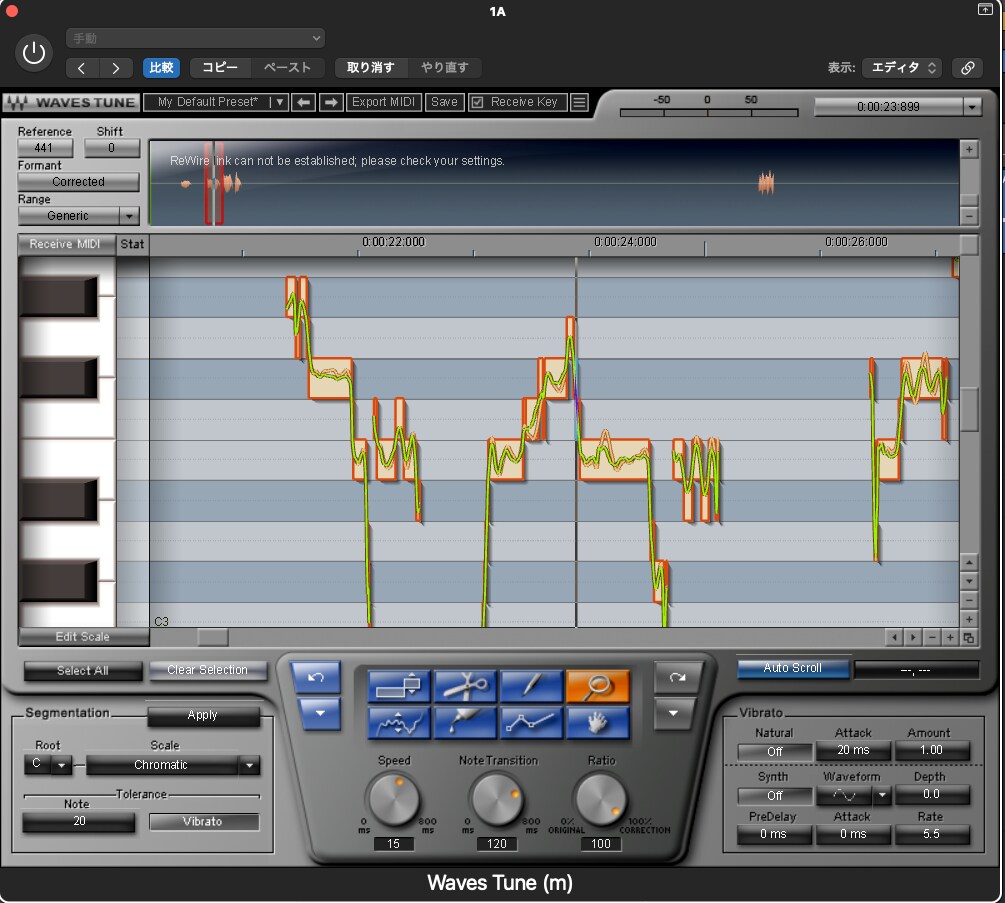Click the Save preset button
This screenshot has height=903, width=1005.
[x=444, y=102]
